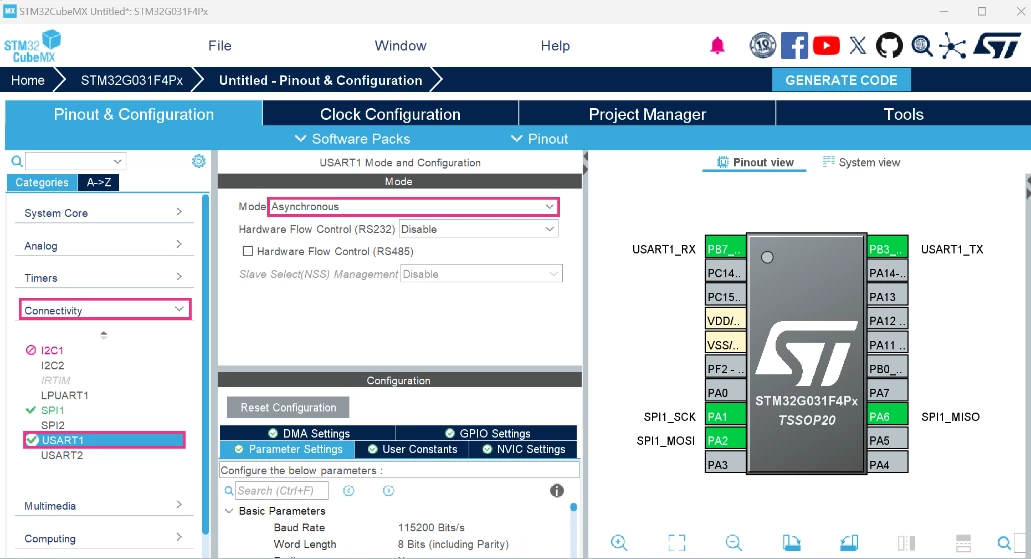Screen dimensions: 1031x559
Task: Select USART2 in the Connectivity list
Action: point(62,455)
